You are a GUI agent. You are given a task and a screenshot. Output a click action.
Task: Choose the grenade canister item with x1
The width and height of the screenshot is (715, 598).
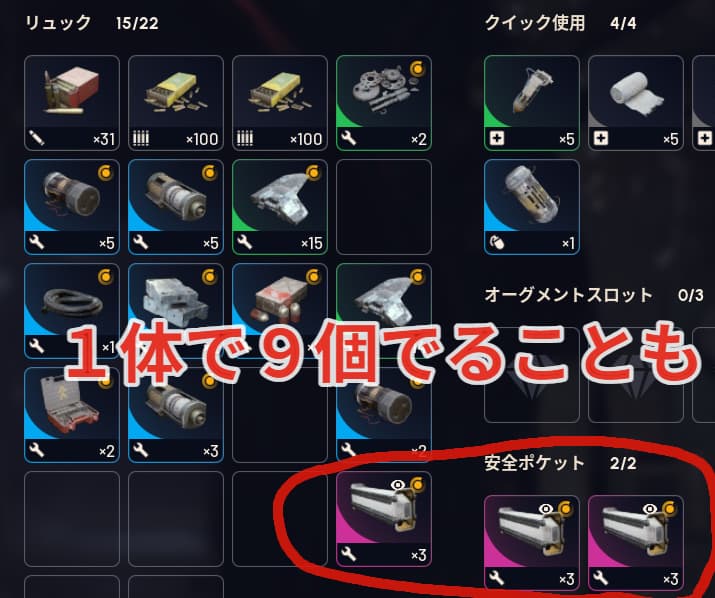click(532, 207)
